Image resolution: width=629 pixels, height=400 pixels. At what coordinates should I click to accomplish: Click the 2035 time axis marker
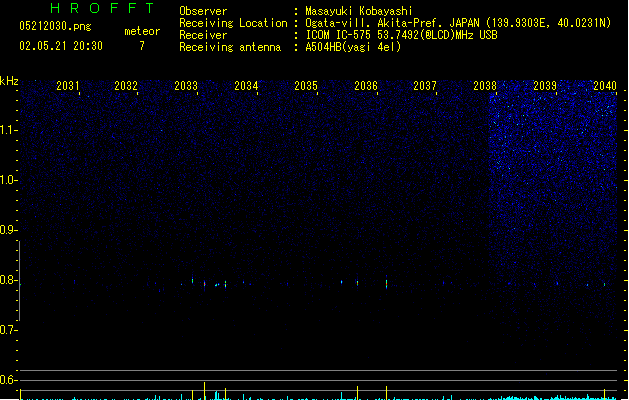306,86
